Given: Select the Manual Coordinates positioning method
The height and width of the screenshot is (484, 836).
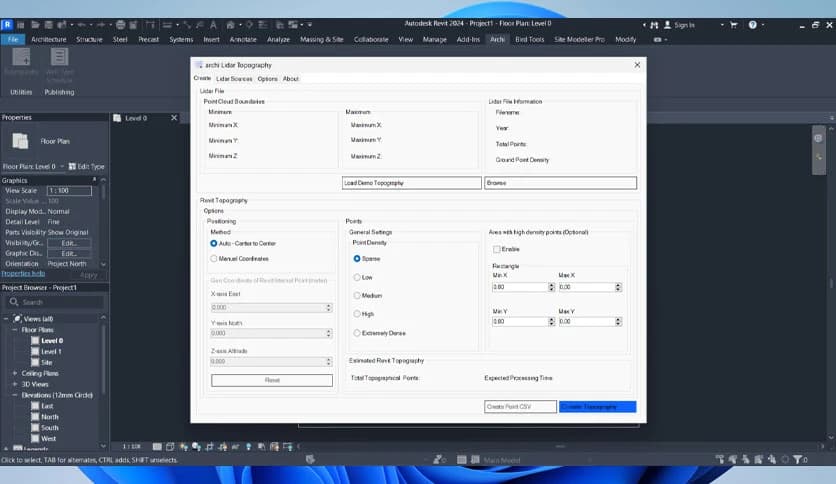Looking at the screenshot, I should 214,258.
